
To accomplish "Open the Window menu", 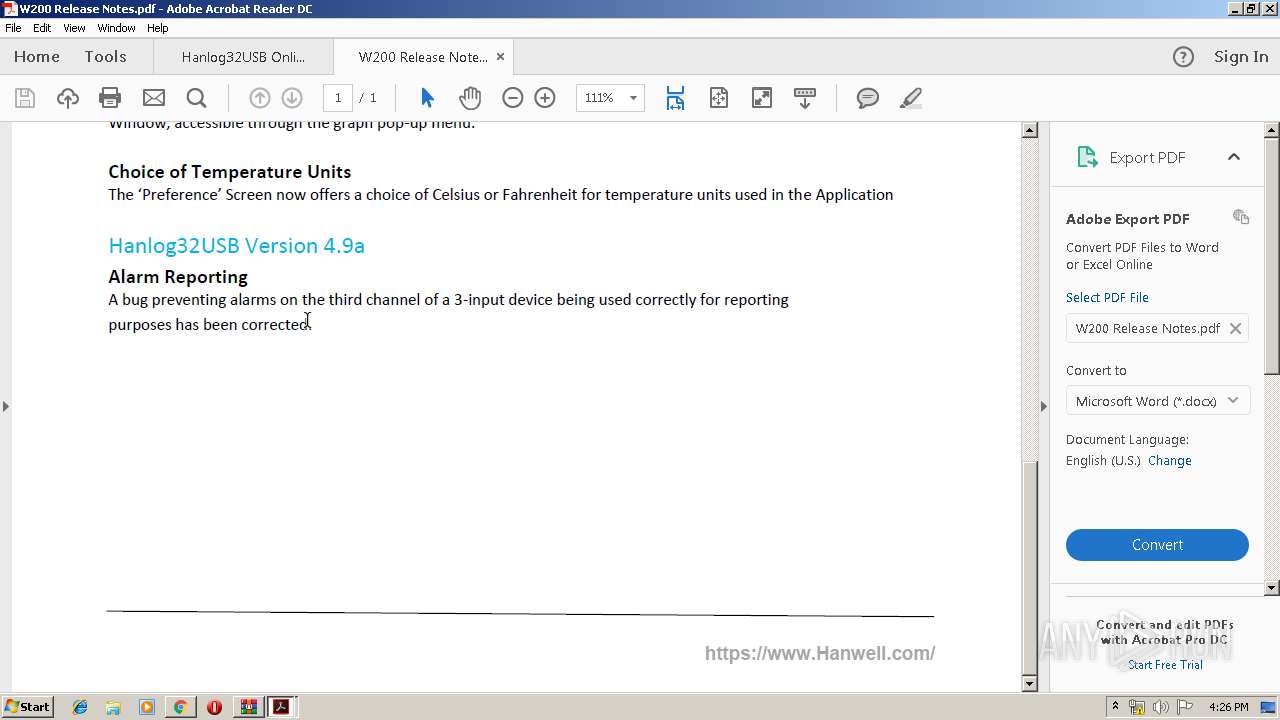I will click(x=116, y=28).
